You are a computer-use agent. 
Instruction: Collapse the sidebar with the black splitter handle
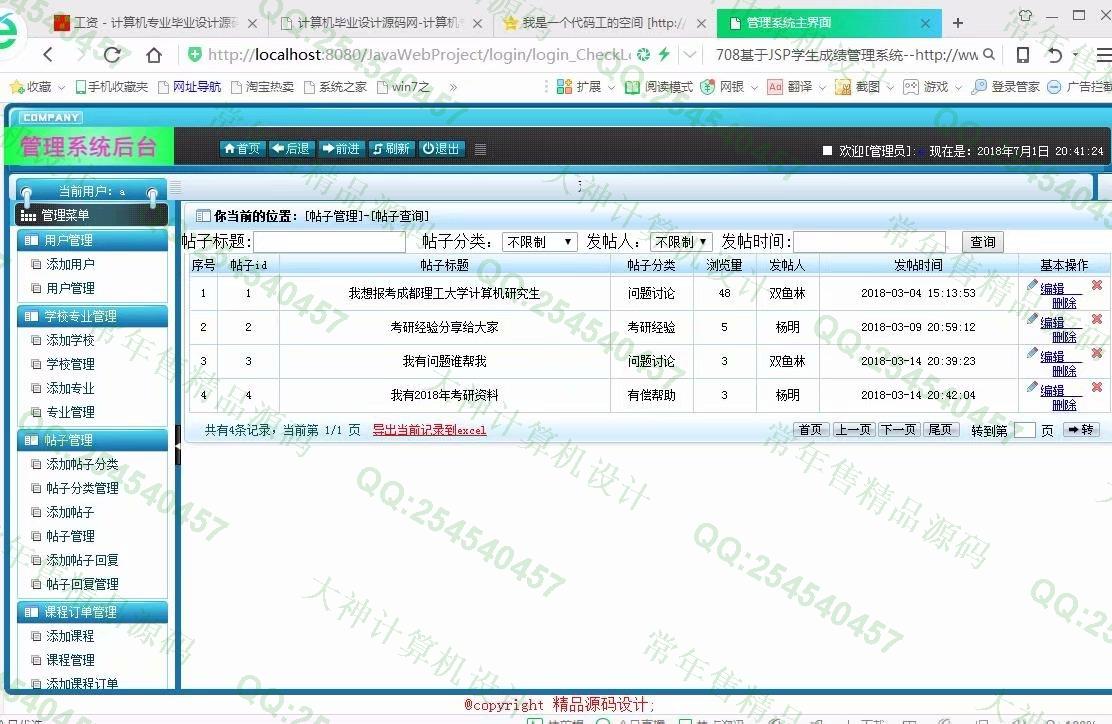tap(178, 445)
